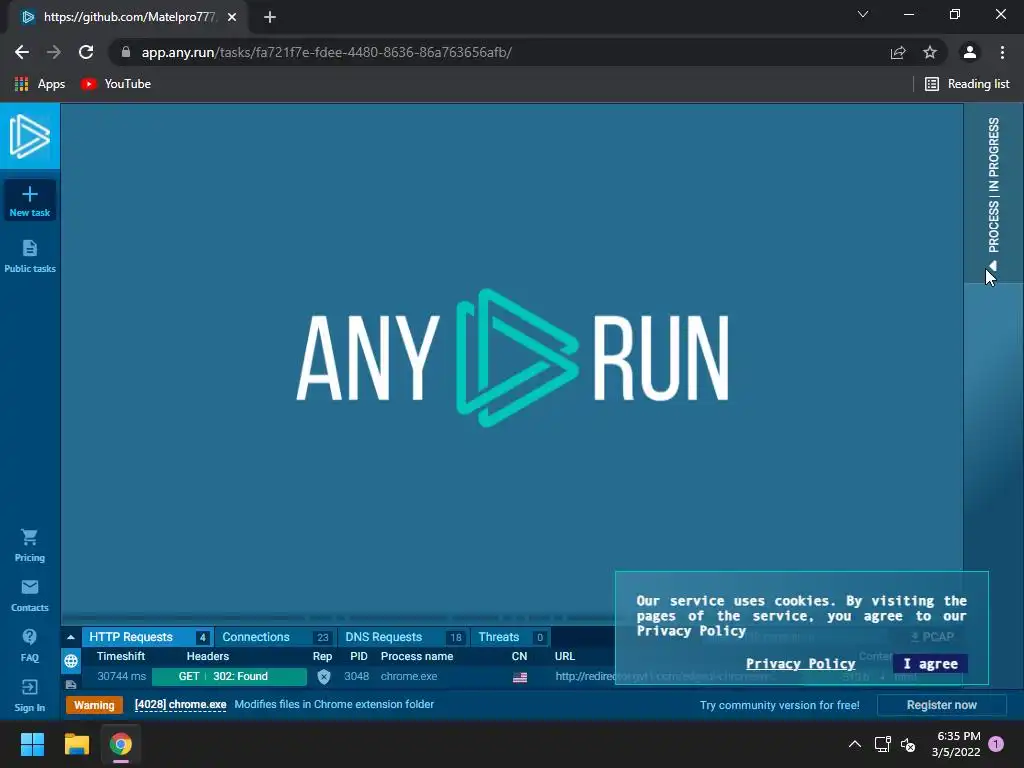Select the files icon below the globe
The height and width of the screenshot is (768, 1024).
pyautogui.click(x=71, y=684)
